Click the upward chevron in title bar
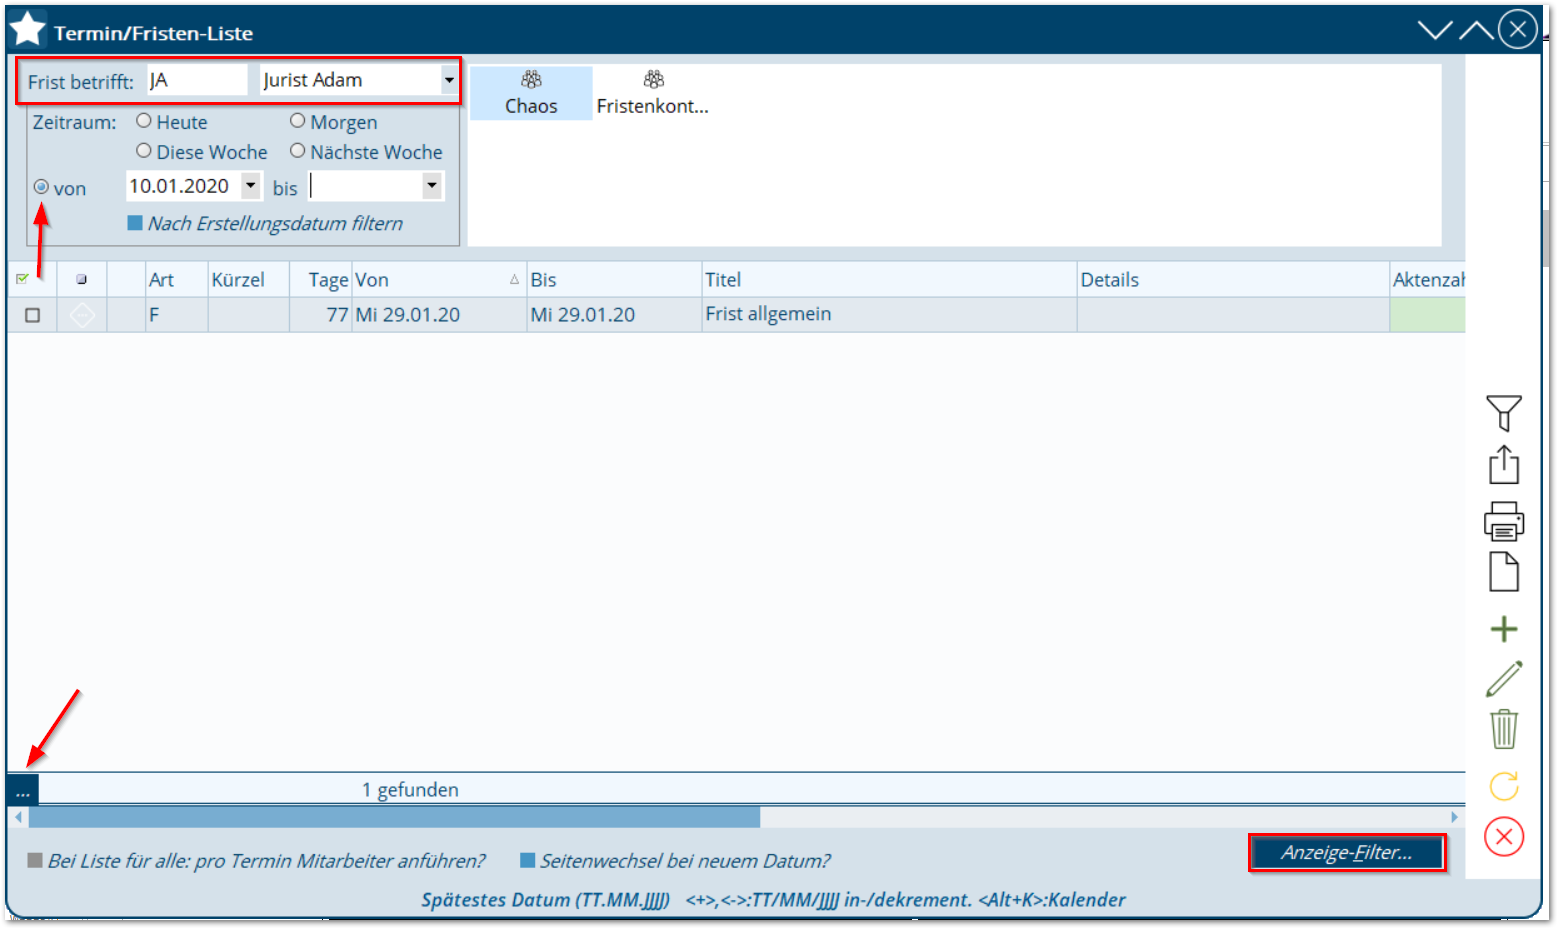The image size is (1558, 929). click(1476, 30)
